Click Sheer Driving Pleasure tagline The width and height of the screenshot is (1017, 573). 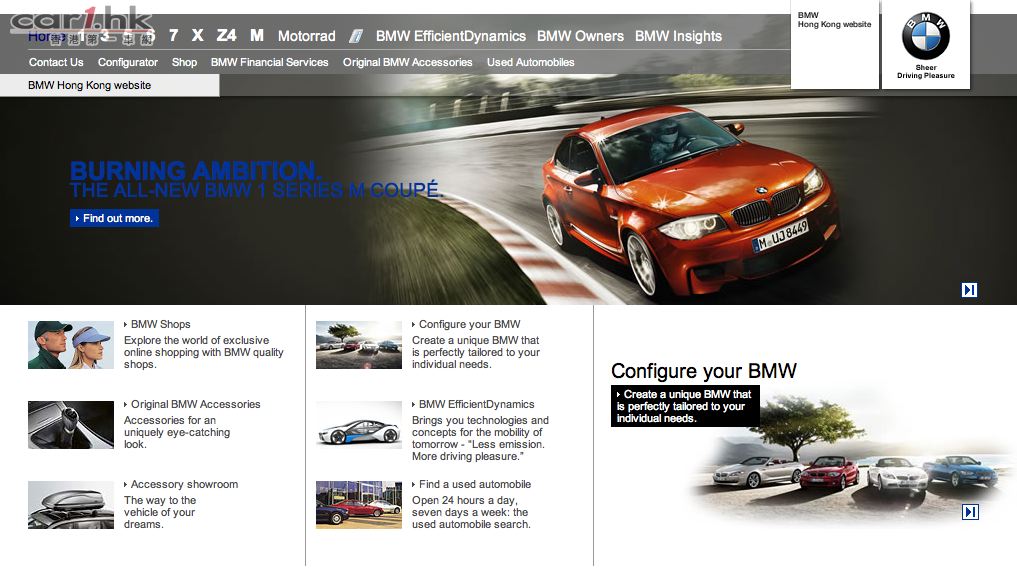[x=926, y=71]
